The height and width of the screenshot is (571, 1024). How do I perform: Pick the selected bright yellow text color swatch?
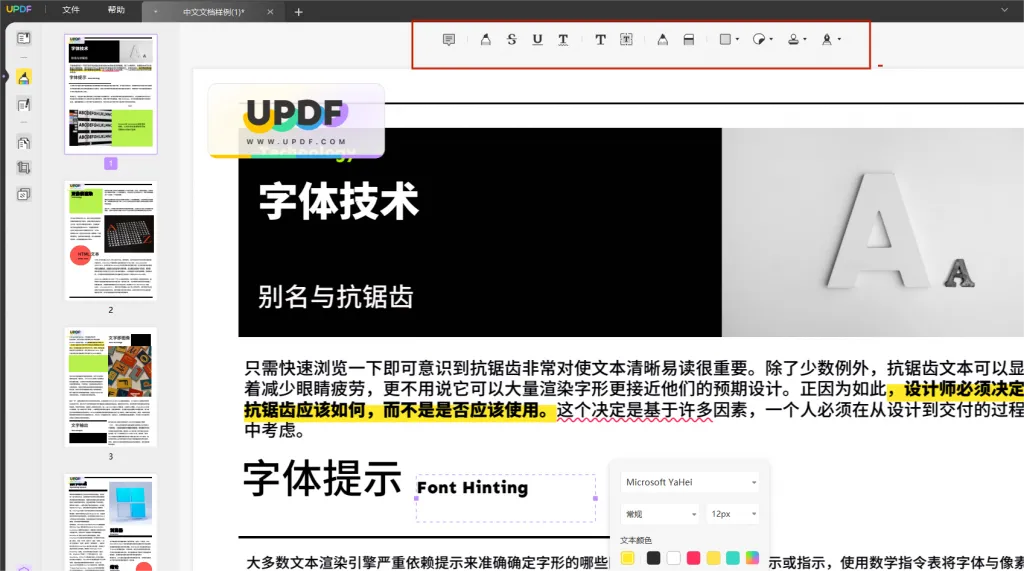pos(628,558)
